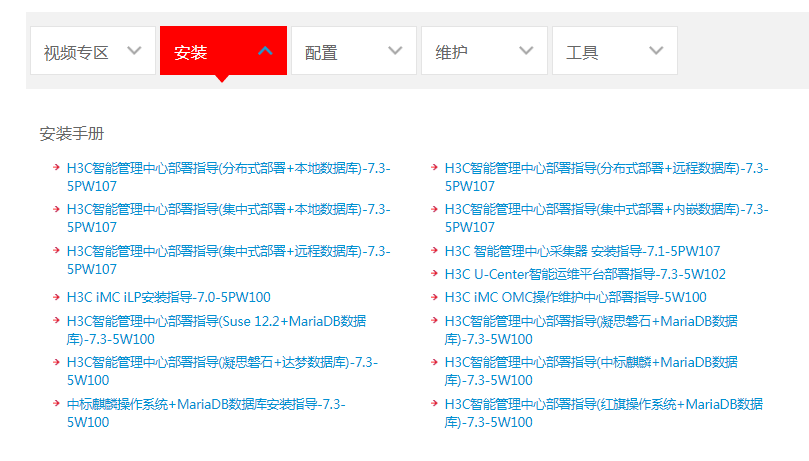The height and width of the screenshot is (461, 809).
Task: Expand the 视频专区 chevron arrow
Action: click(x=134, y=51)
